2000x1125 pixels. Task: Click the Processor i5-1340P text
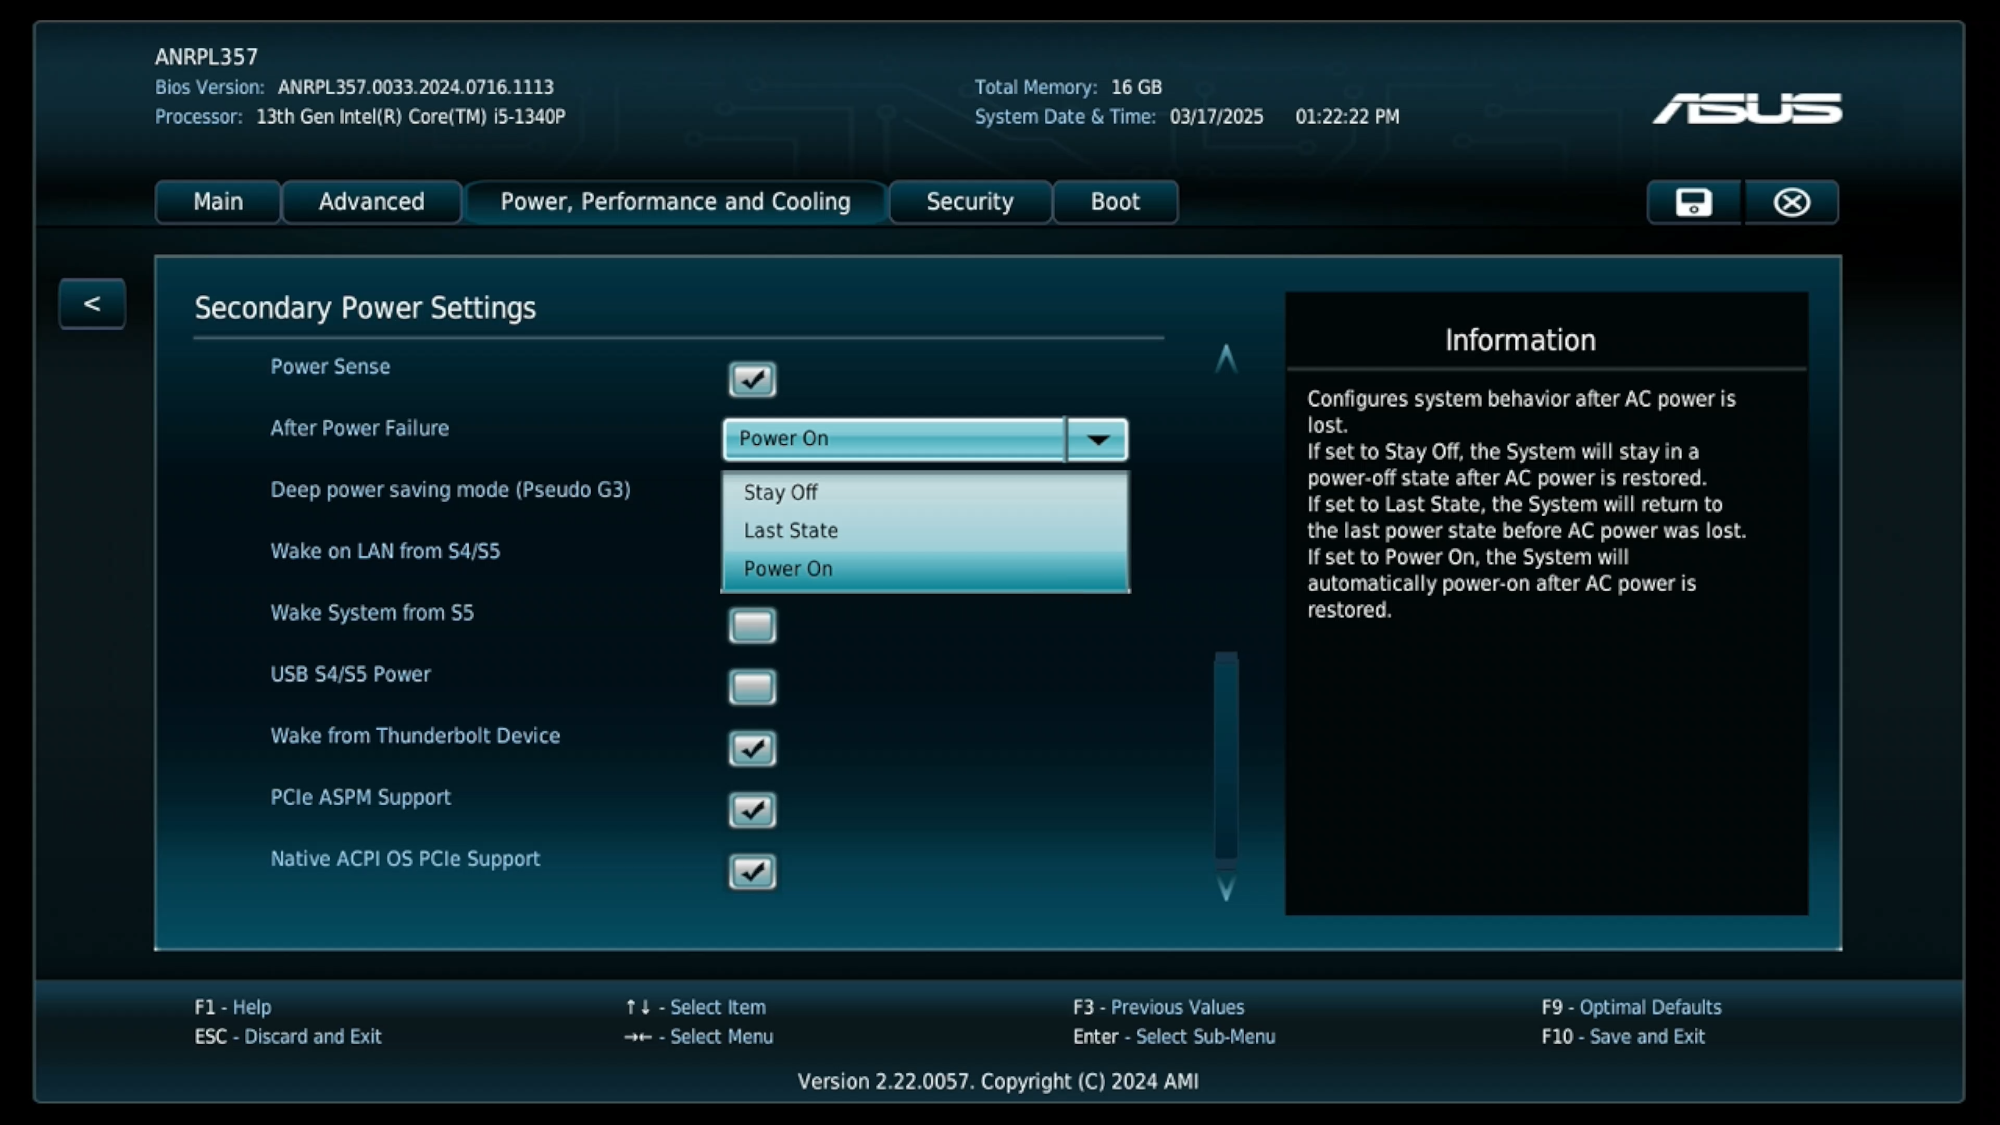411,117
